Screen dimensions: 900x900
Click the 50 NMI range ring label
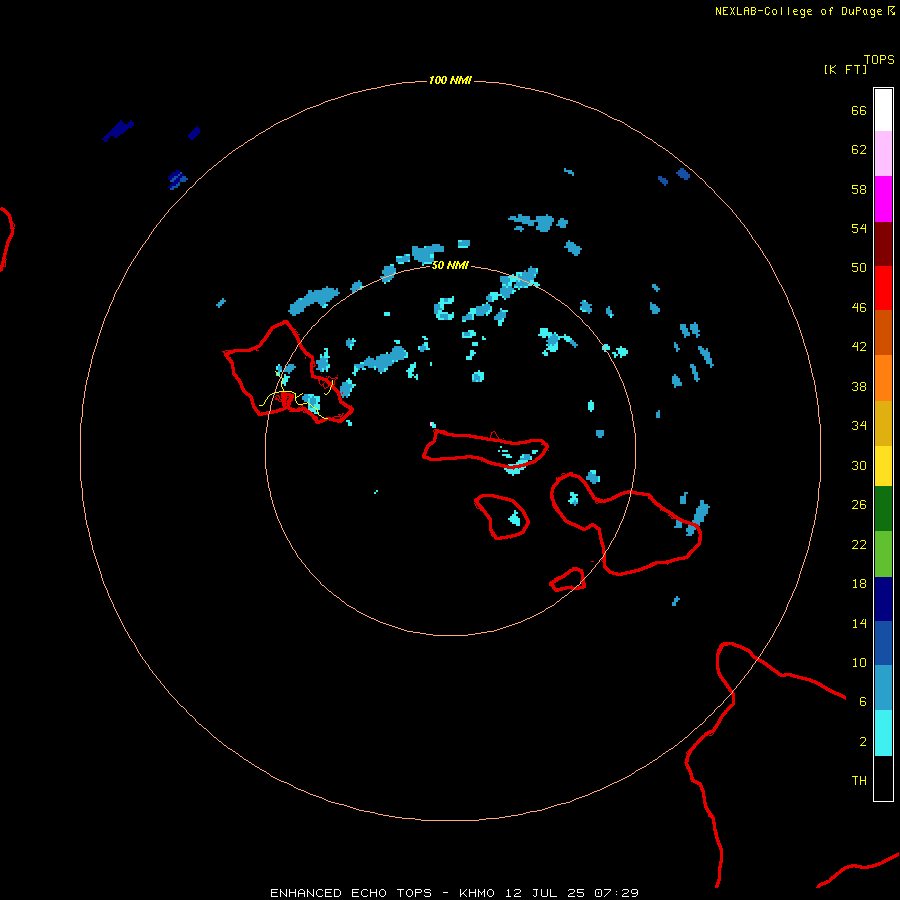[x=450, y=265]
